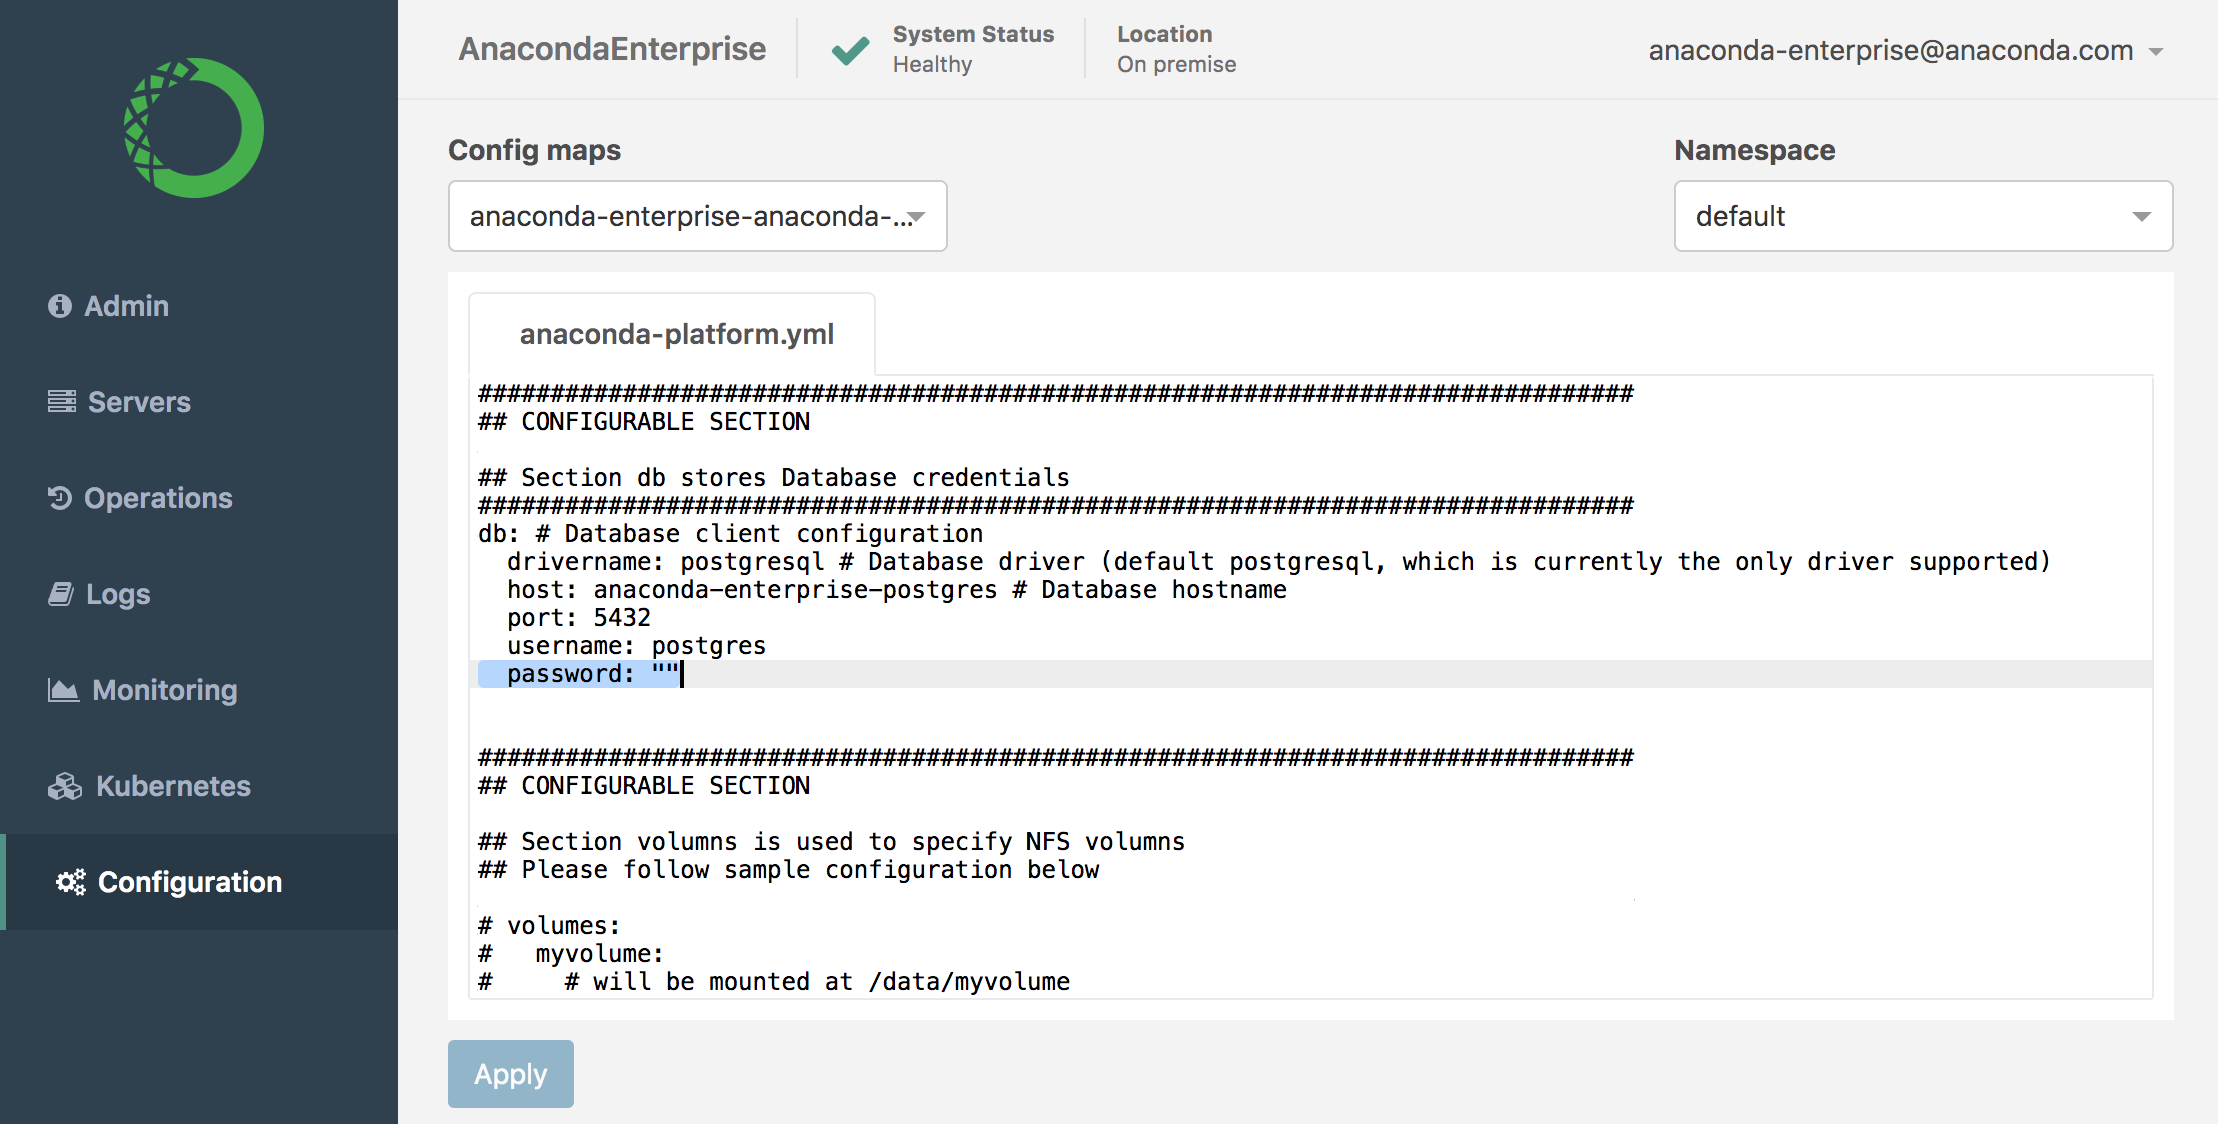Click the Monitoring chart icon

(x=63, y=690)
